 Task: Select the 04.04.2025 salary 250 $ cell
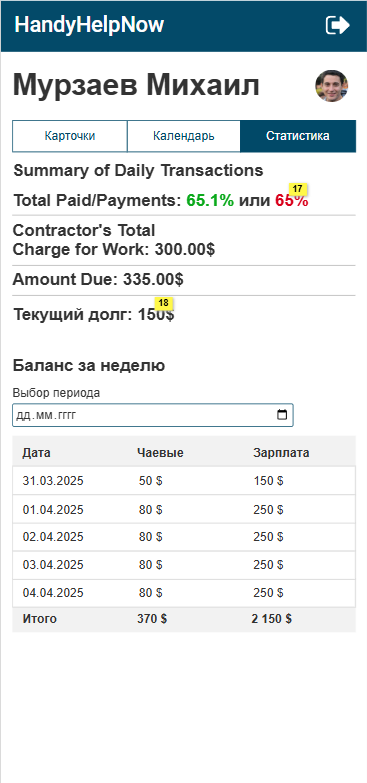pos(268,593)
